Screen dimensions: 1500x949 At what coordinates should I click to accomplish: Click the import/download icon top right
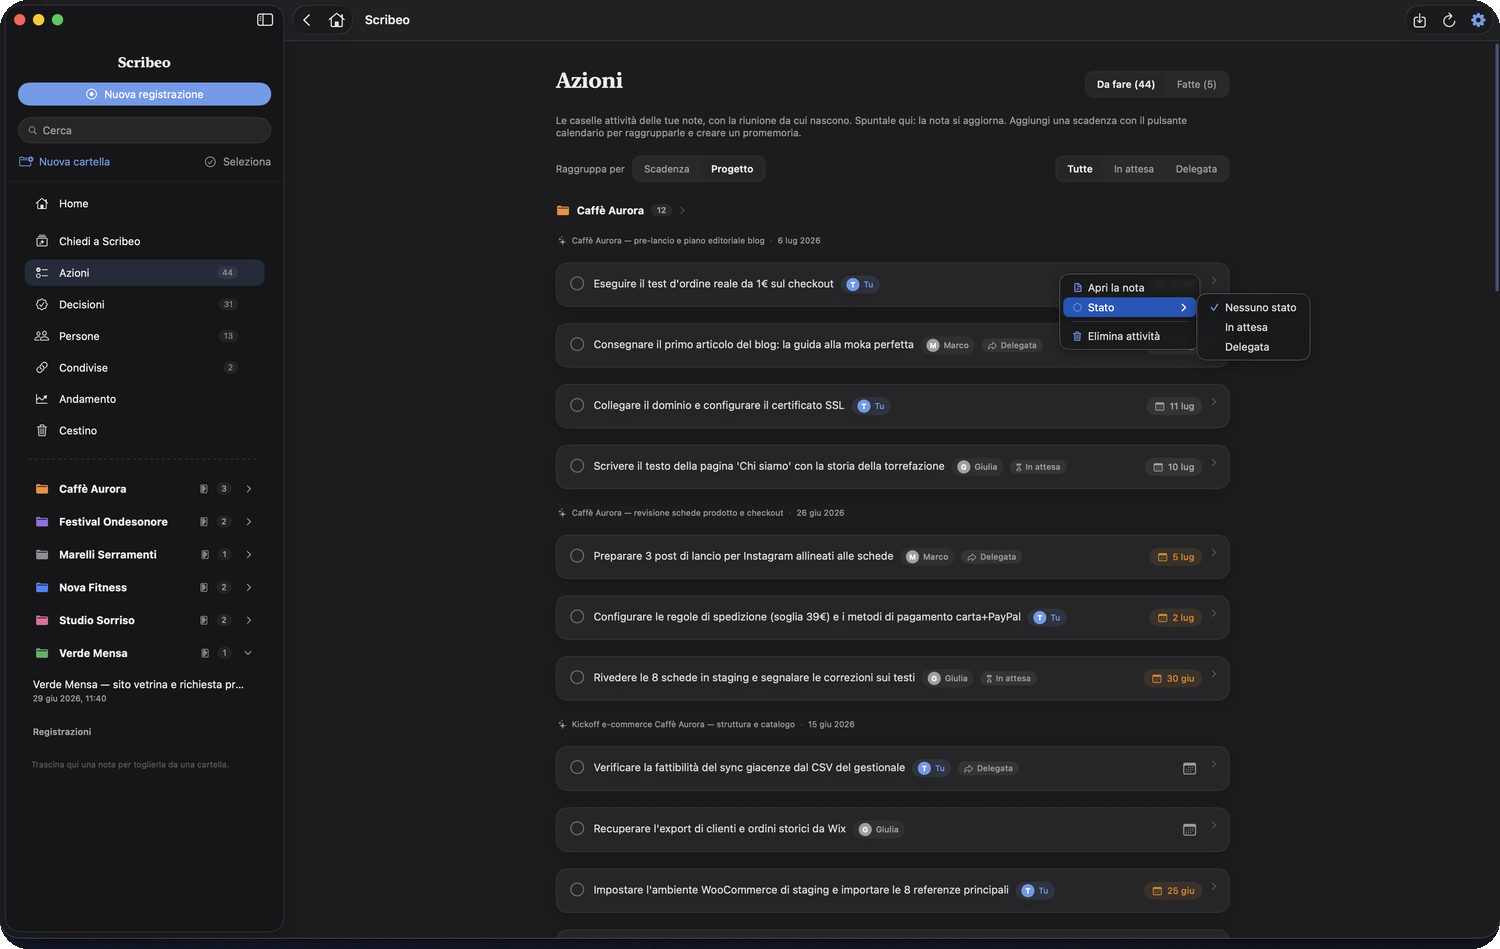pos(1419,20)
